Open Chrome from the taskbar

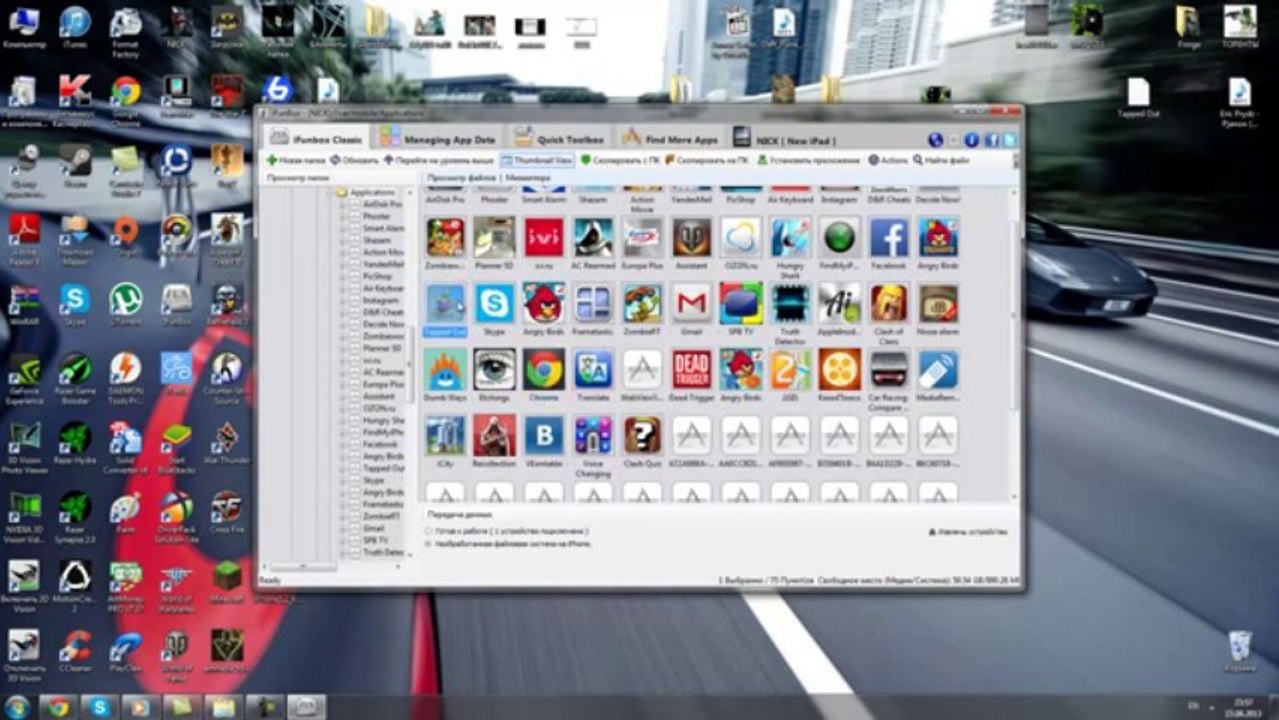tap(58, 706)
